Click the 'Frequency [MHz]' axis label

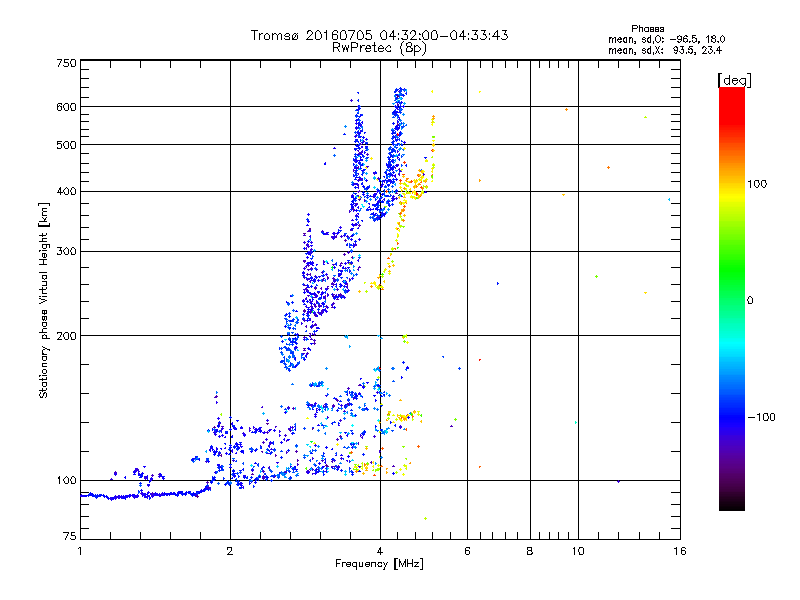pos(379,564)
